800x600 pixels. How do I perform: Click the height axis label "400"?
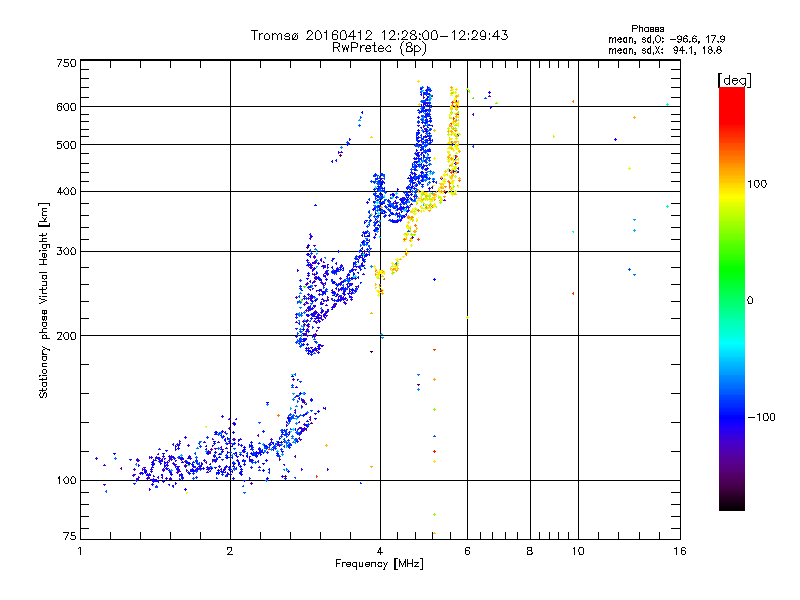coord(67,192)
